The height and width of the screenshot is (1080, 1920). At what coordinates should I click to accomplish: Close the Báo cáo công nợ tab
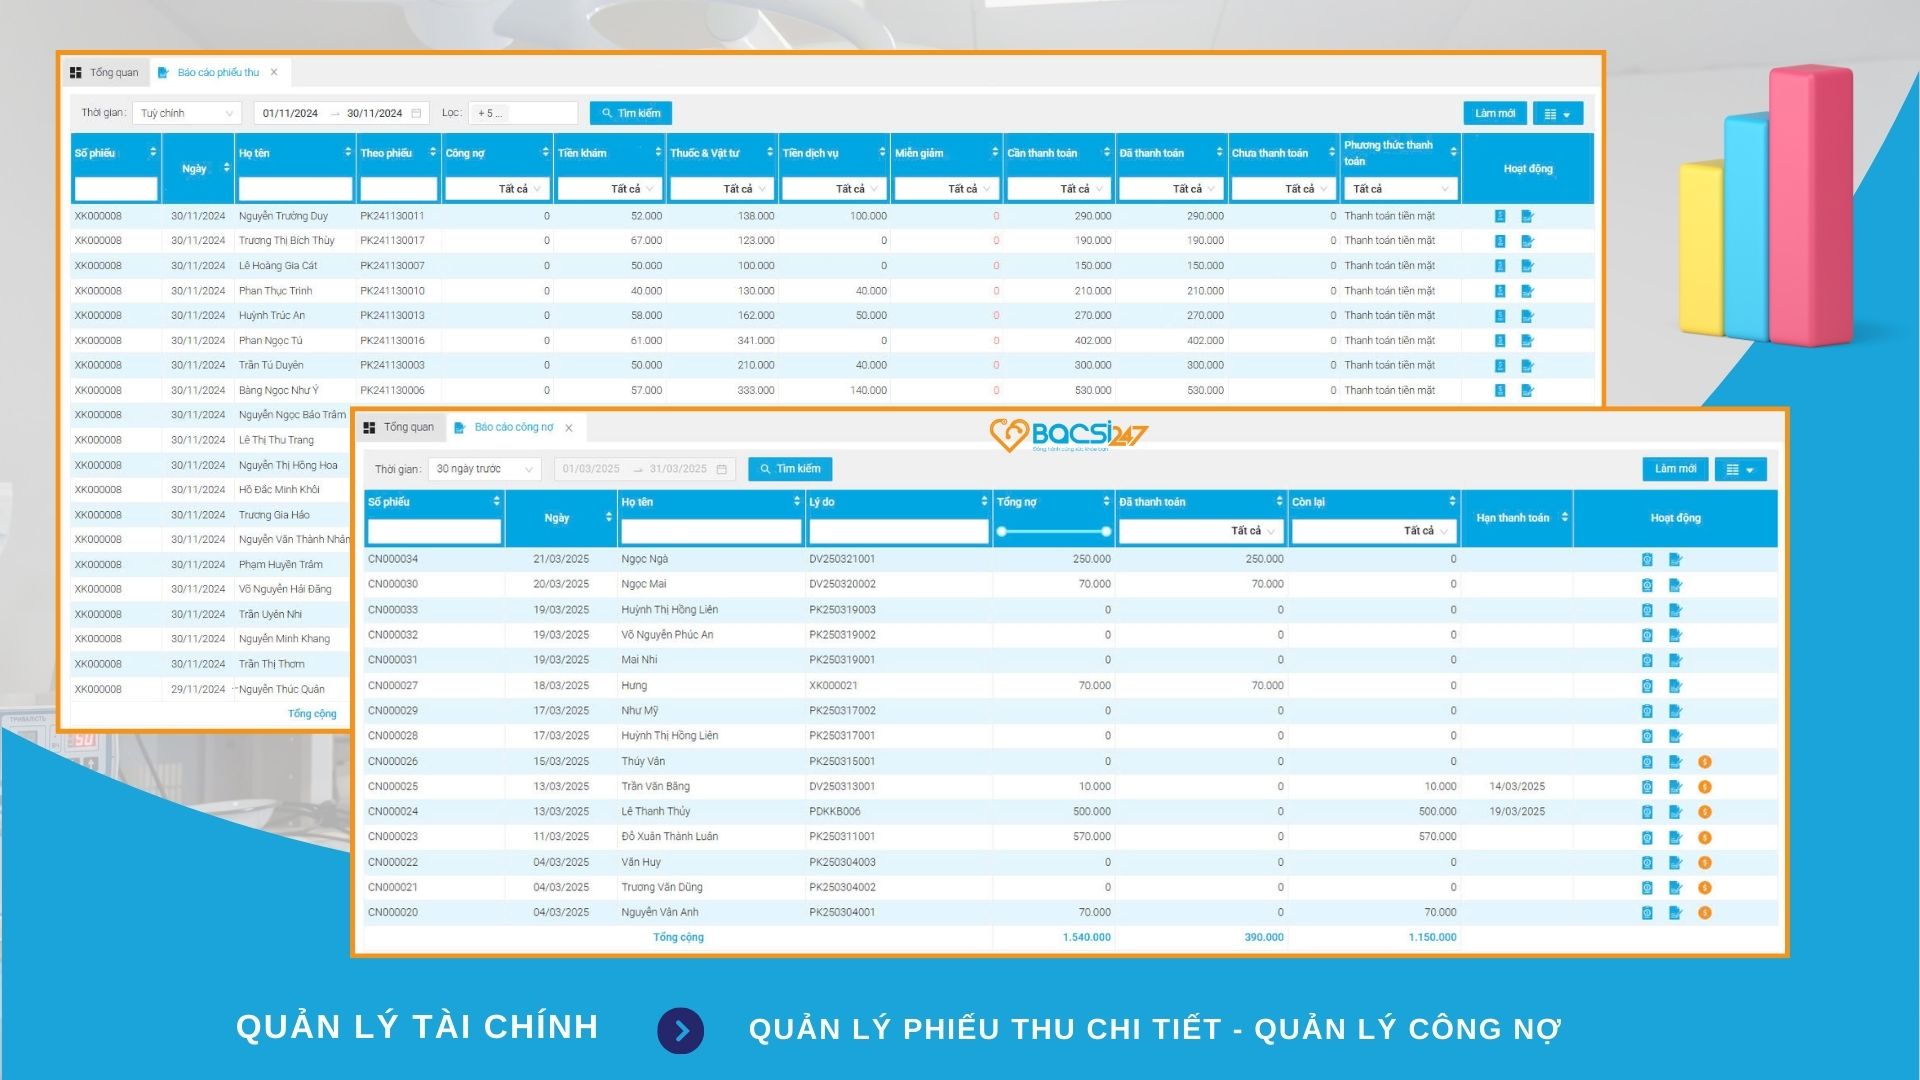tap(569, 428)
